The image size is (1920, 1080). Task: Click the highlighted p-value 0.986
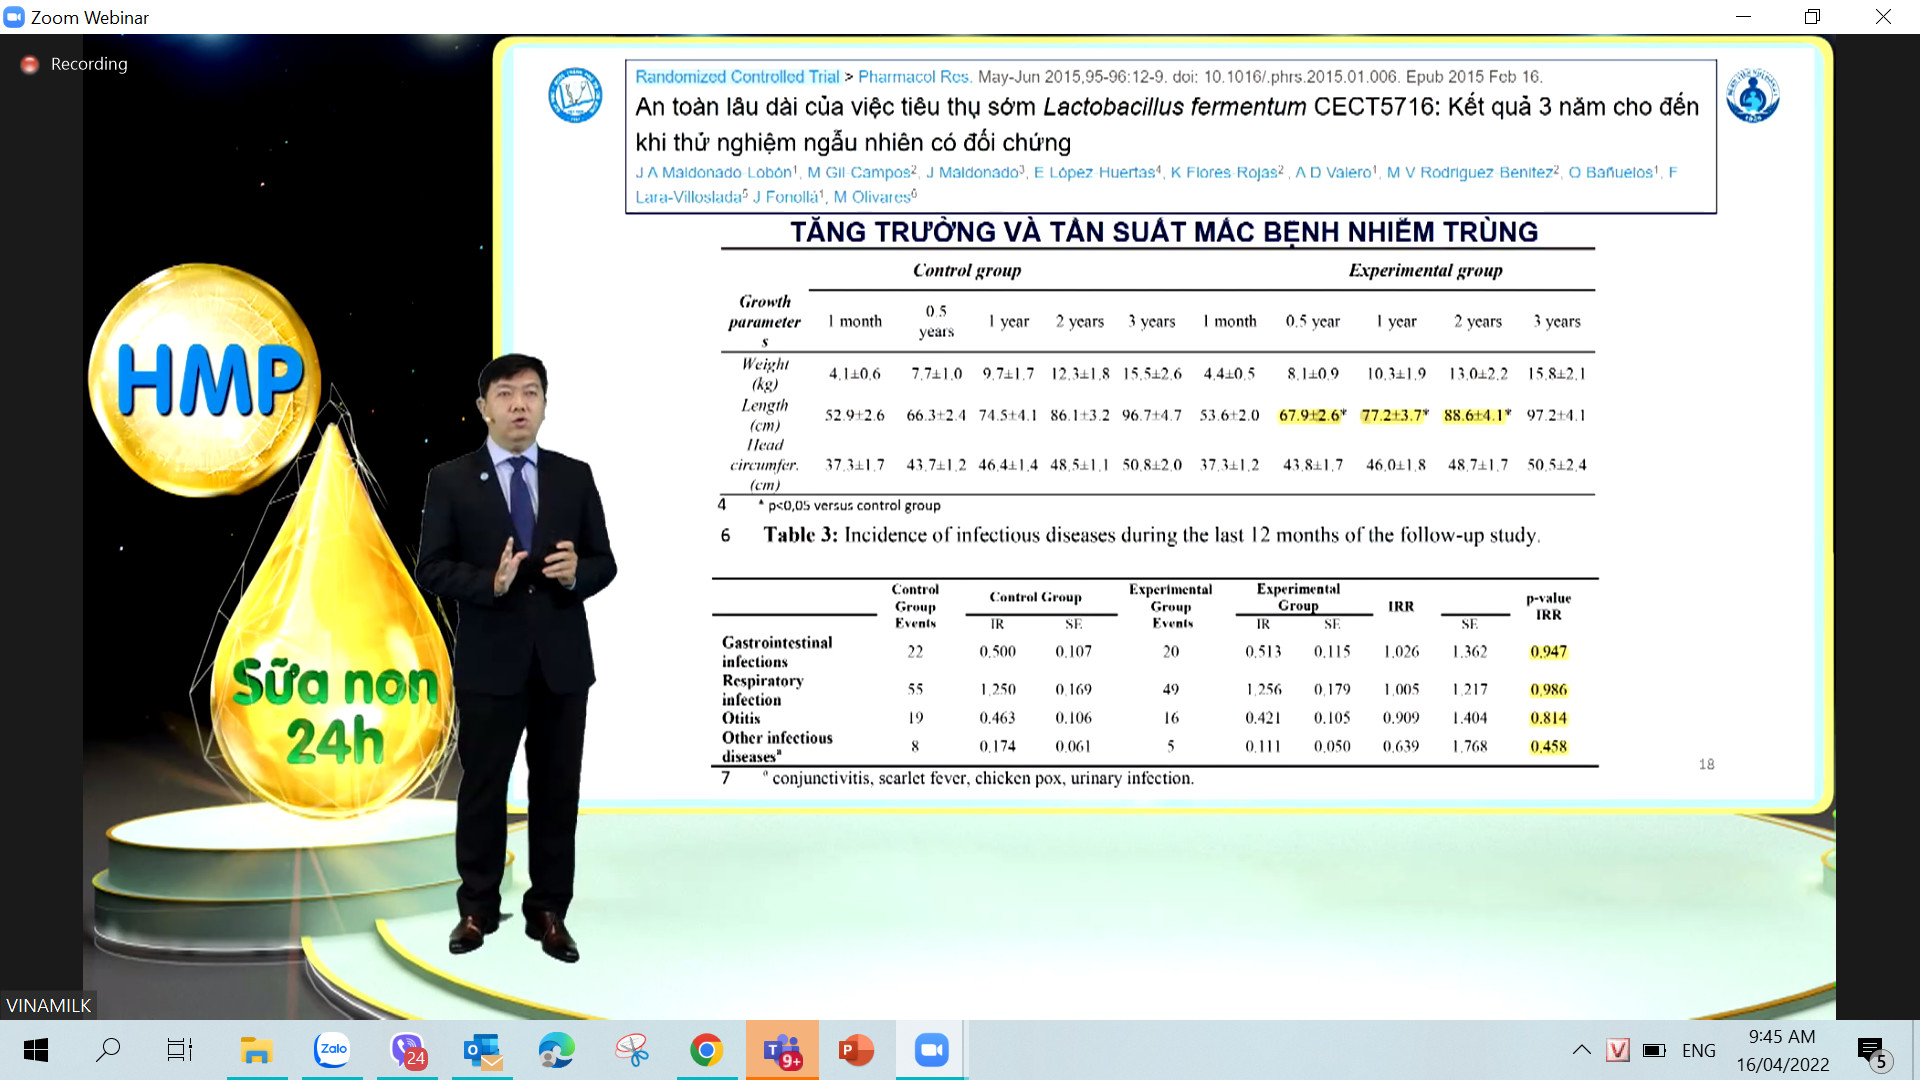pos(1548,690)
